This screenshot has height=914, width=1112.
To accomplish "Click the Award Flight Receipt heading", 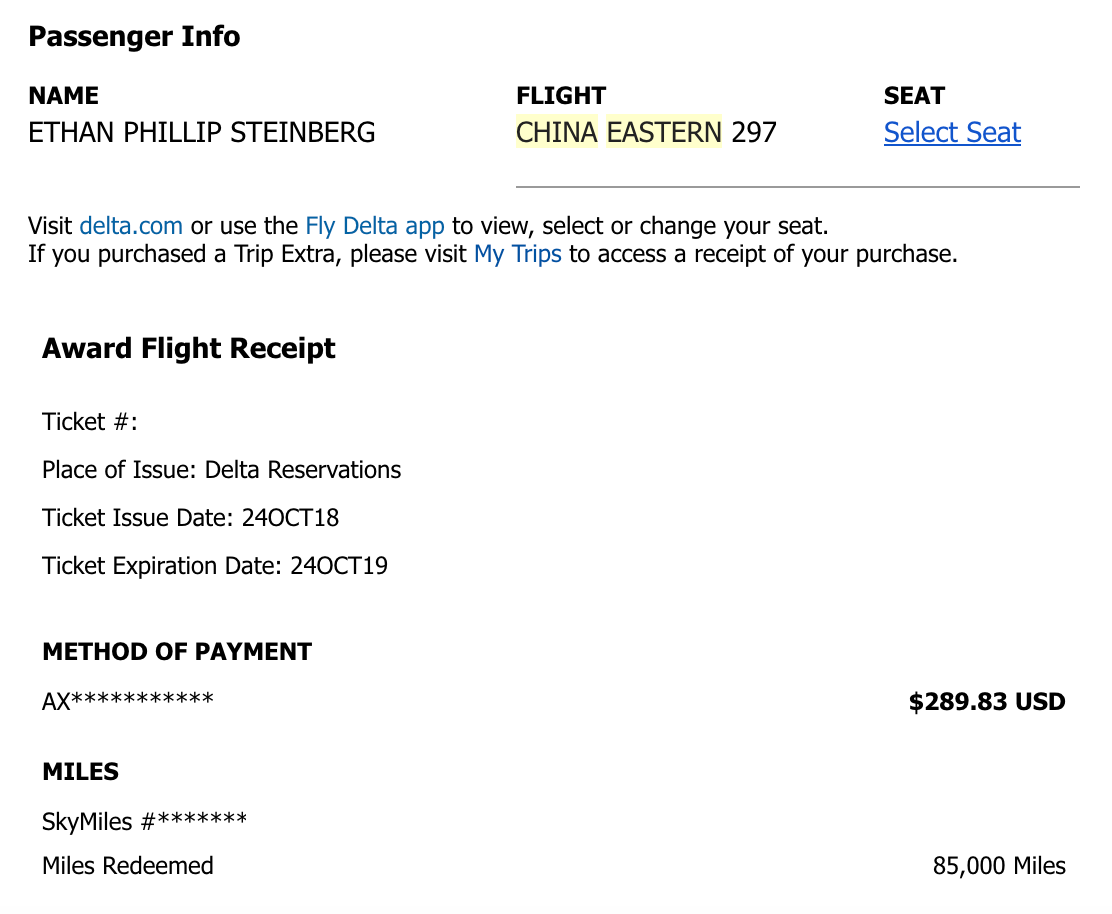I will click(189, 349).
